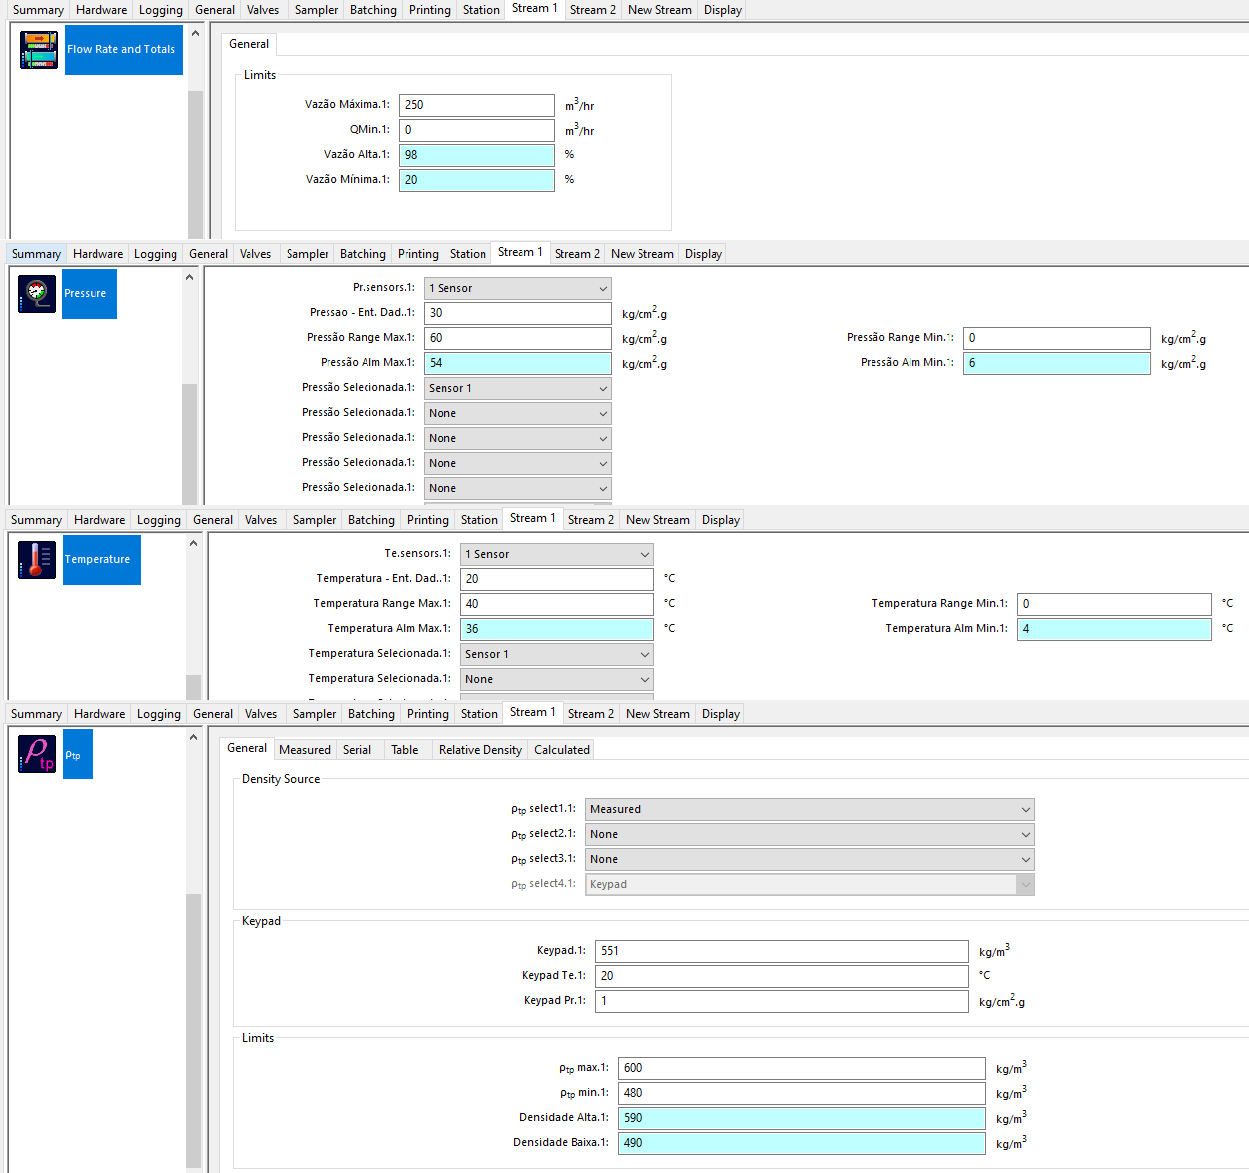
Task: Open the Te.sensors.1 dropdown
Action: point(557,554)
